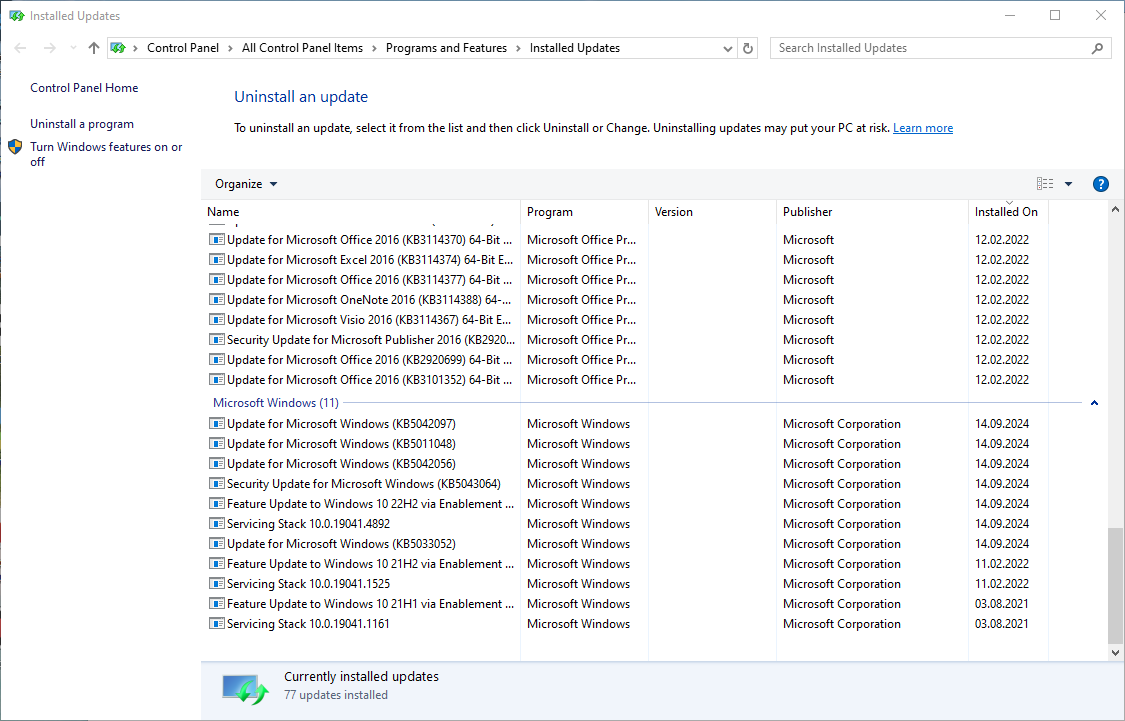Screen dimensions: 1125x721
Task: Select icon of Office update KB2920699
Action: (217, 360)
